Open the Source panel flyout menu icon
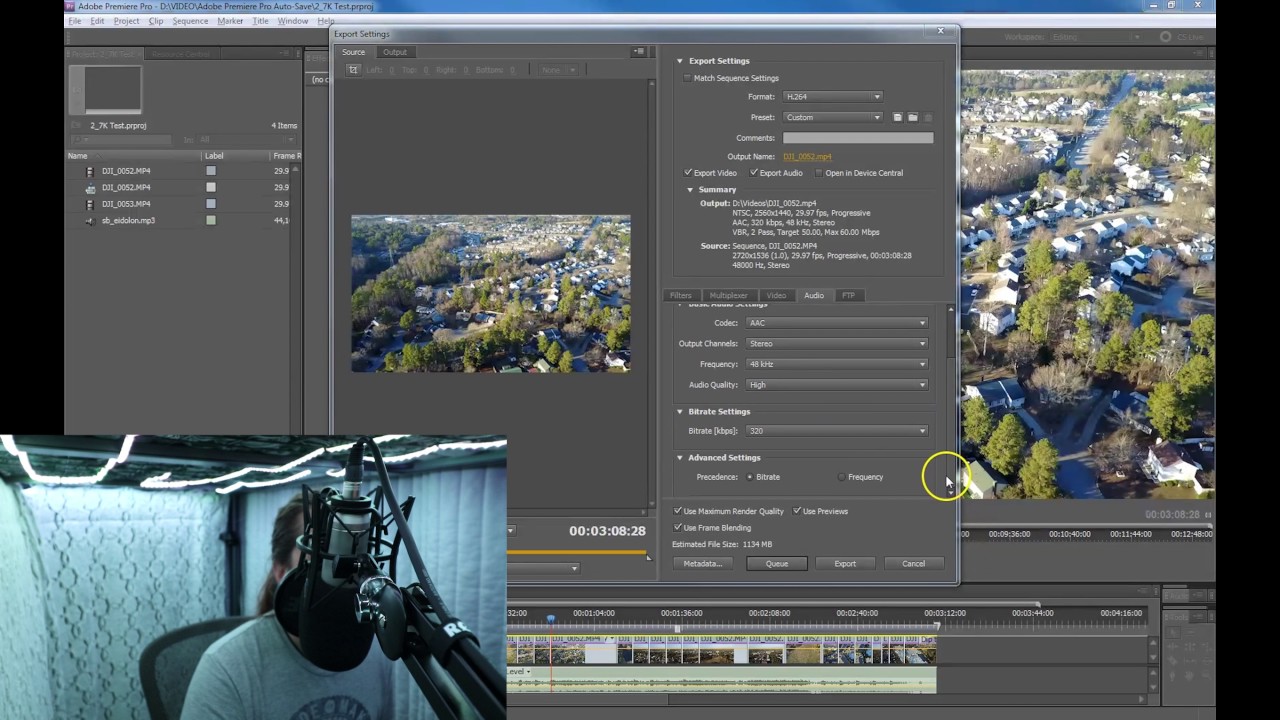The image size is (1280, 720). pos(638,52)
